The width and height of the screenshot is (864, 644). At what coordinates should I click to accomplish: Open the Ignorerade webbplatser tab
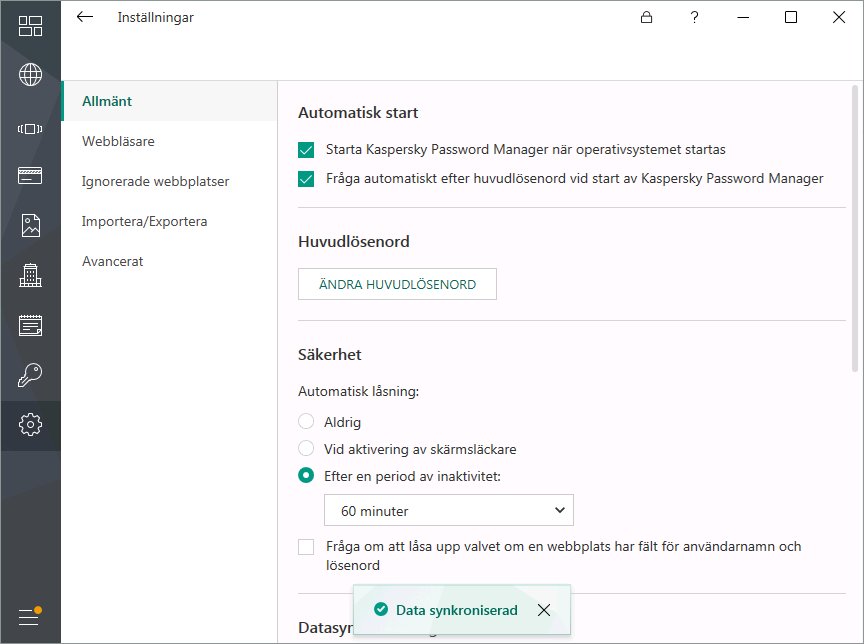170,181
